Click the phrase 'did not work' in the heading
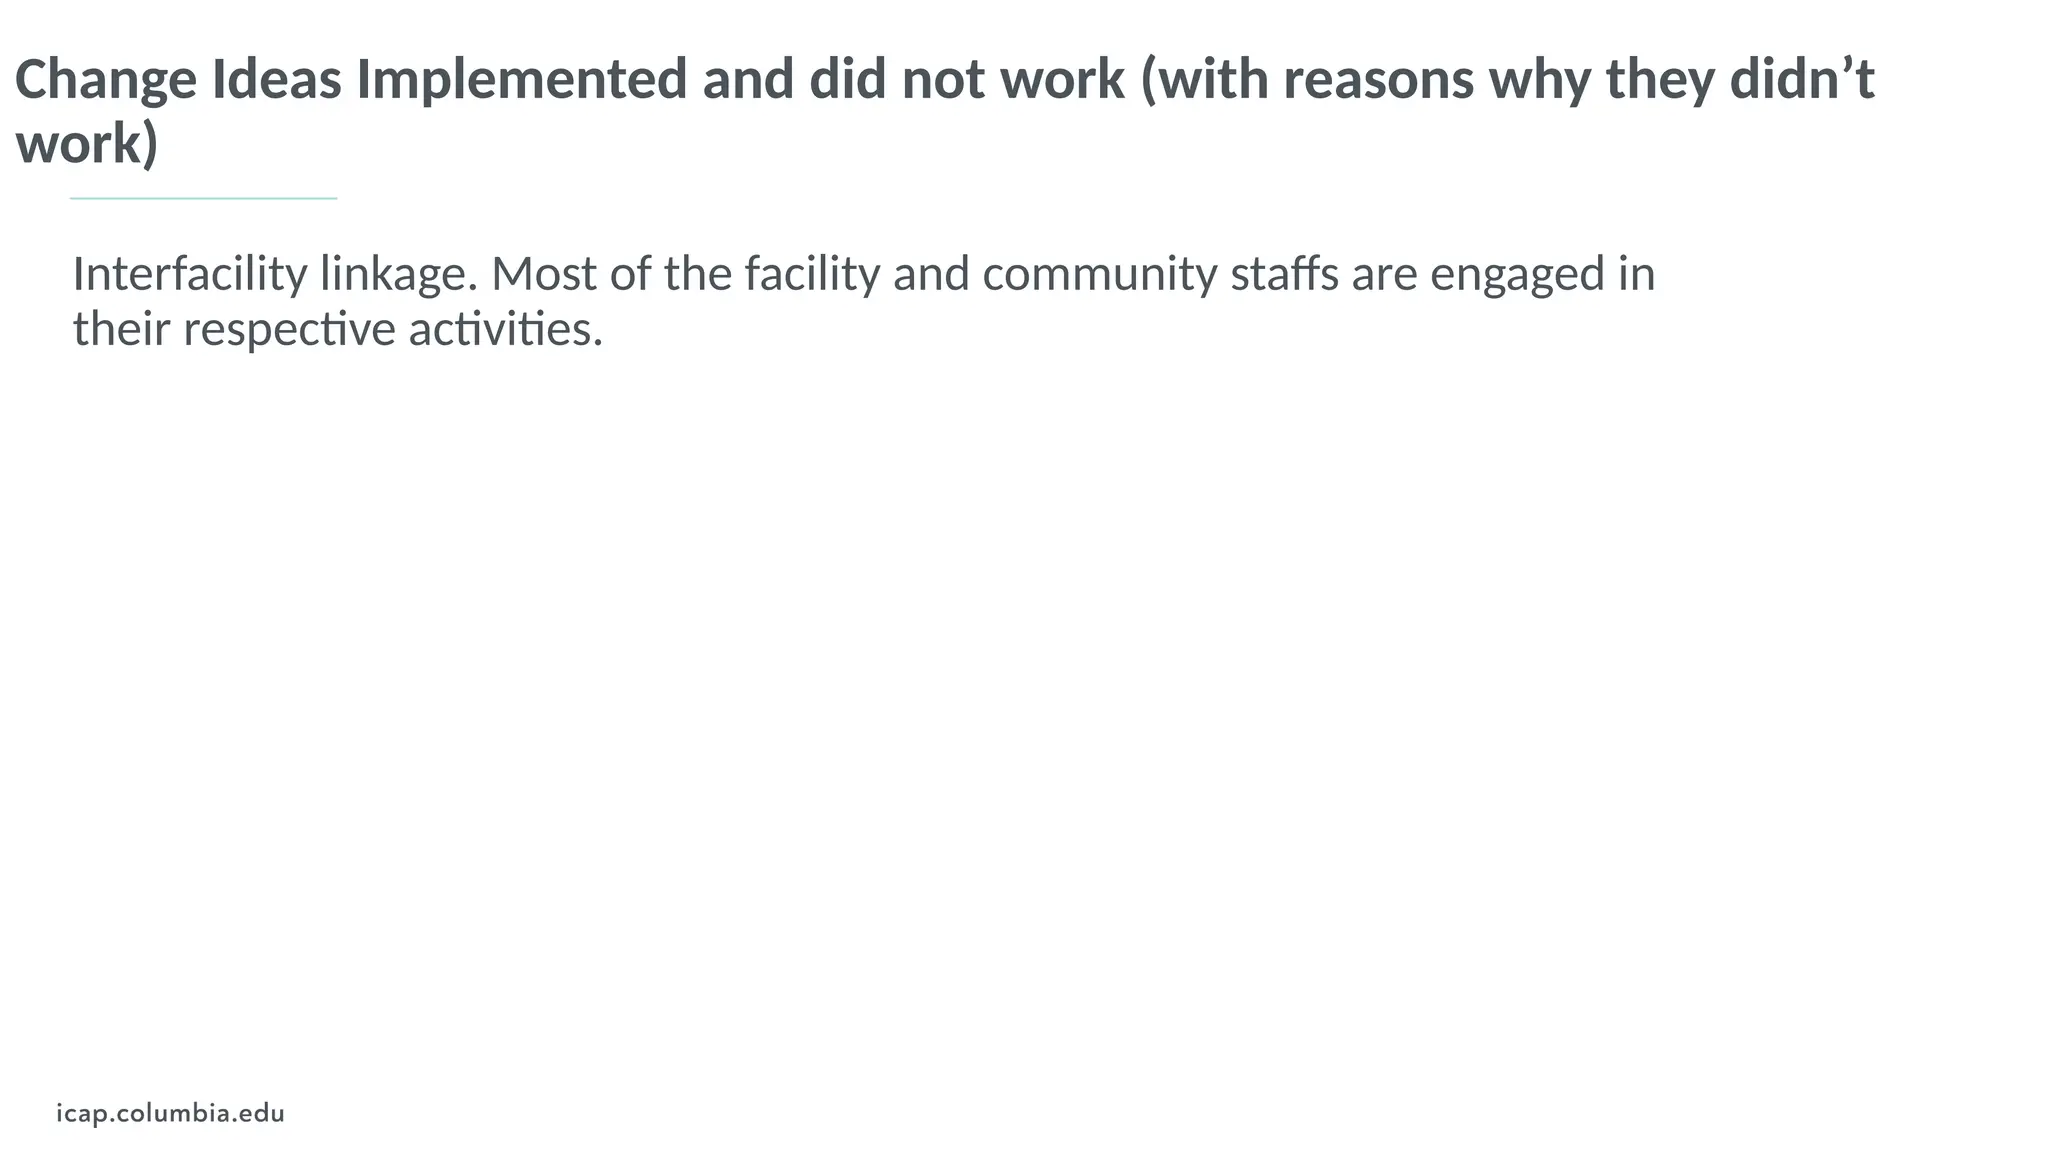This screenshot has height=1152, width=2048. (x=968, y=79)
